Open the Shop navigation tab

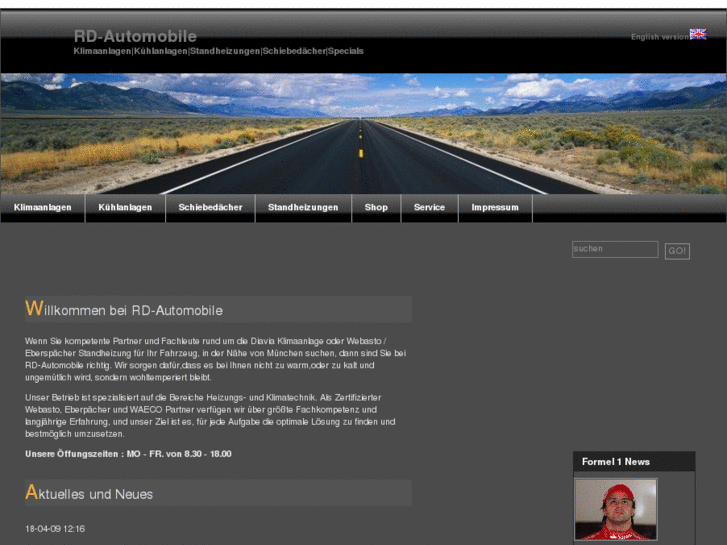[376, 208]
